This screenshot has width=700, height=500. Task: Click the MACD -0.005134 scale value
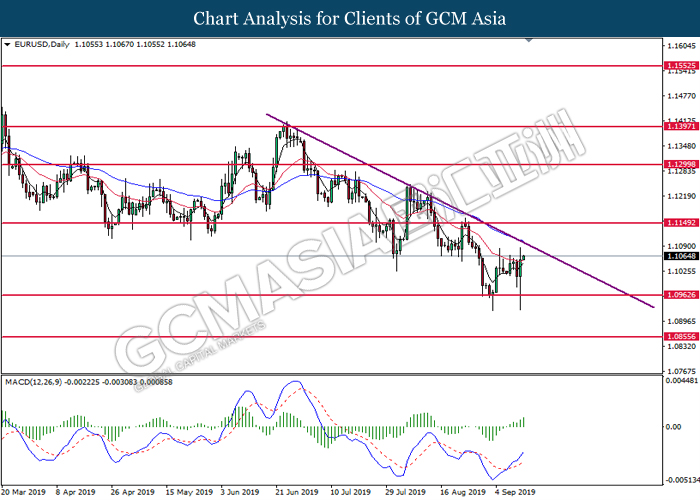[x=682, y=480]
